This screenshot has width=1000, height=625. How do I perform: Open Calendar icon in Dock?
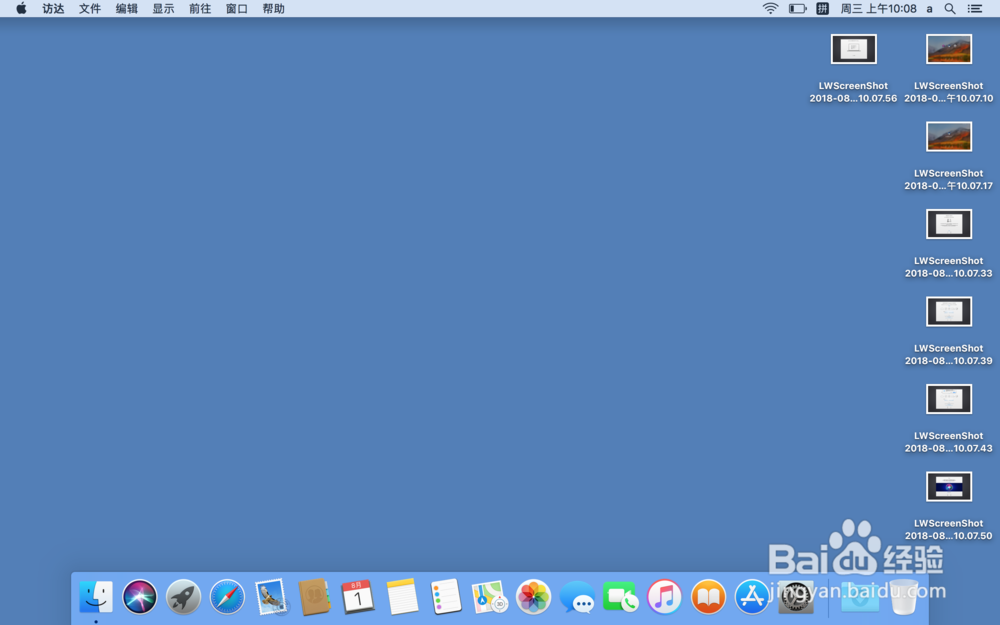[x=358, y=598]
